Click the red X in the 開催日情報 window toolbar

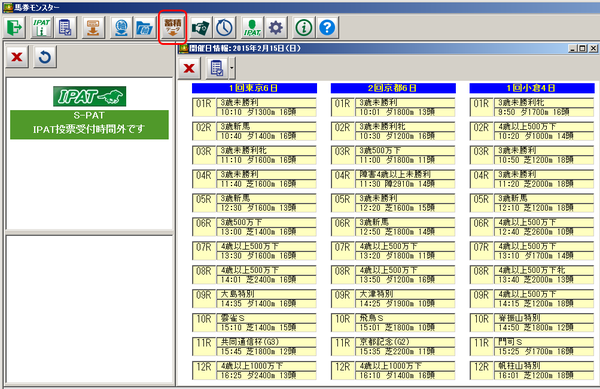click(189, 68)
